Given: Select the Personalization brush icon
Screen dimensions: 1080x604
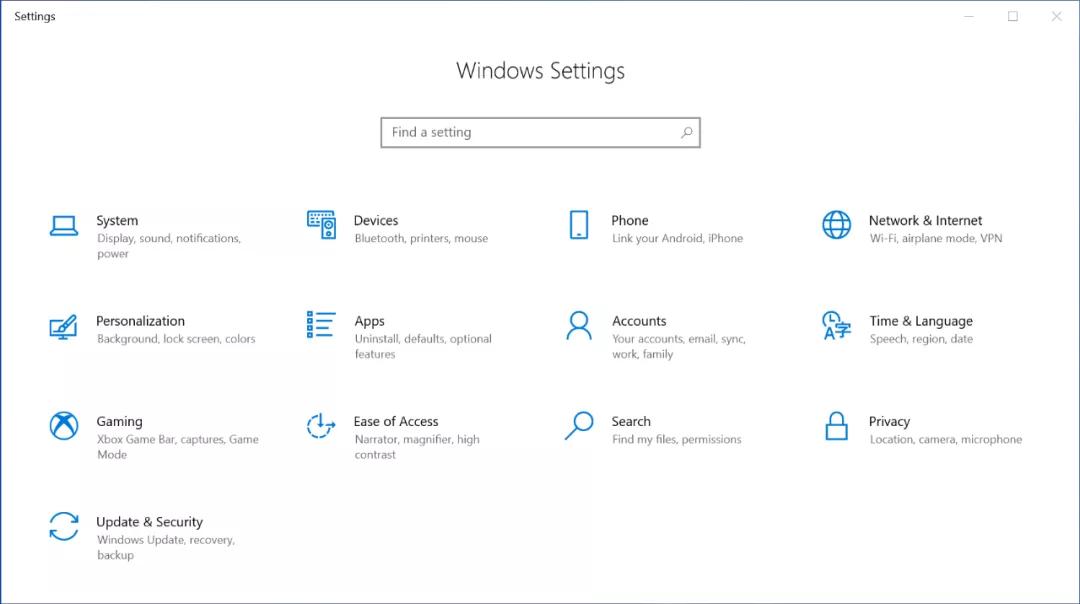Looking at the screenshot, I should coord(64,327).
